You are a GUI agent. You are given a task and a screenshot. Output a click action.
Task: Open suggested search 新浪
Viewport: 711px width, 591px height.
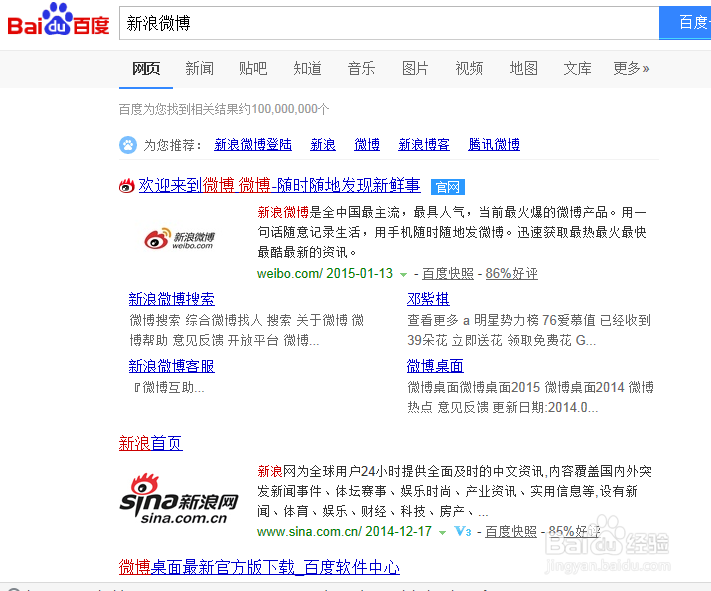(x=323, y=145)
